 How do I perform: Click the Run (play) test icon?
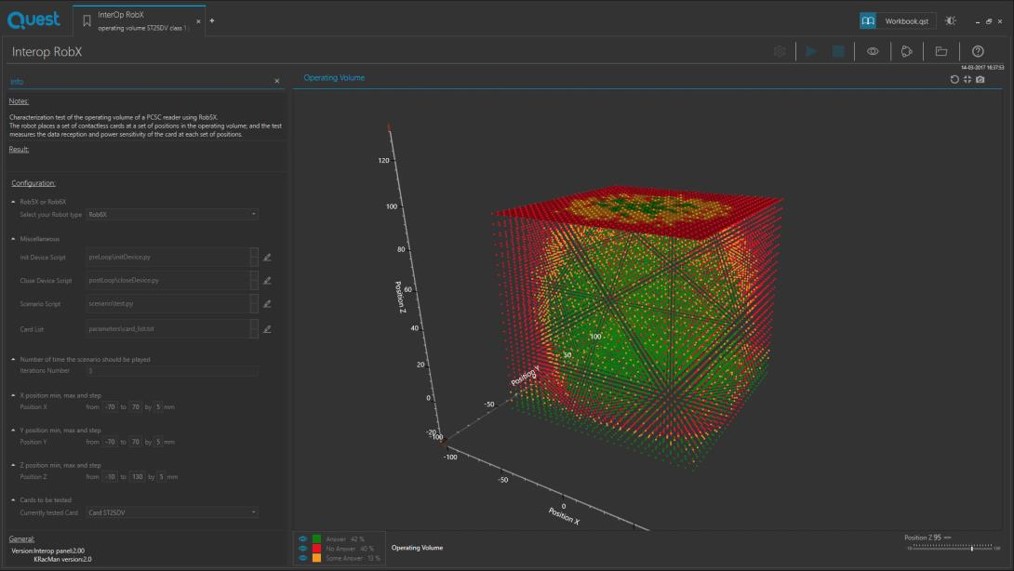pyautogui.click(x=811, y=51)
